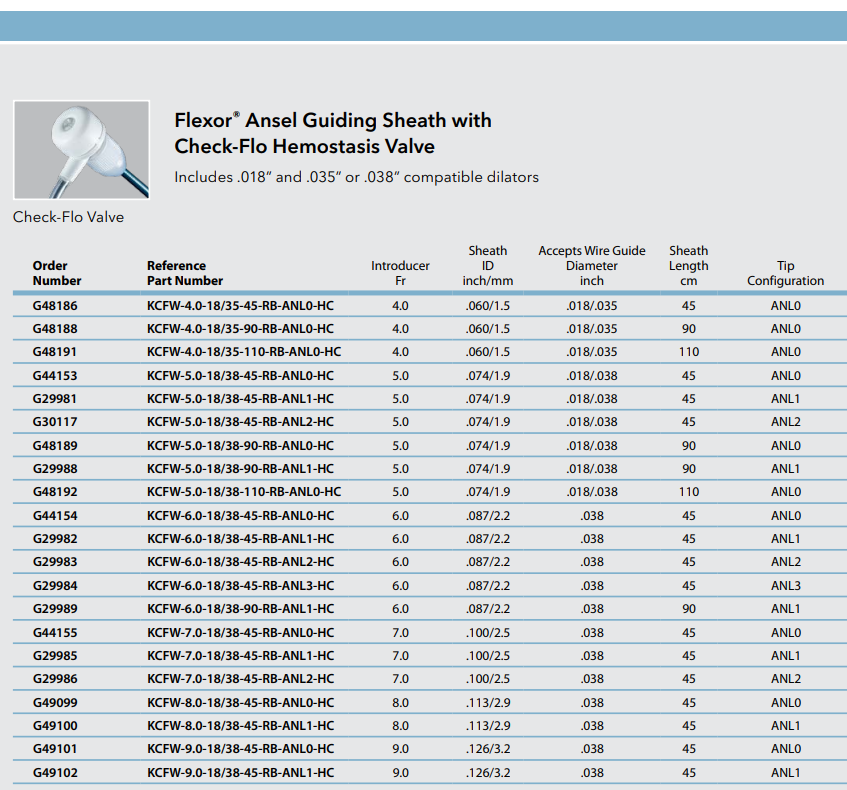Select order number G48186
Viewport: 847px width, 790px height.
click(55, 306)
